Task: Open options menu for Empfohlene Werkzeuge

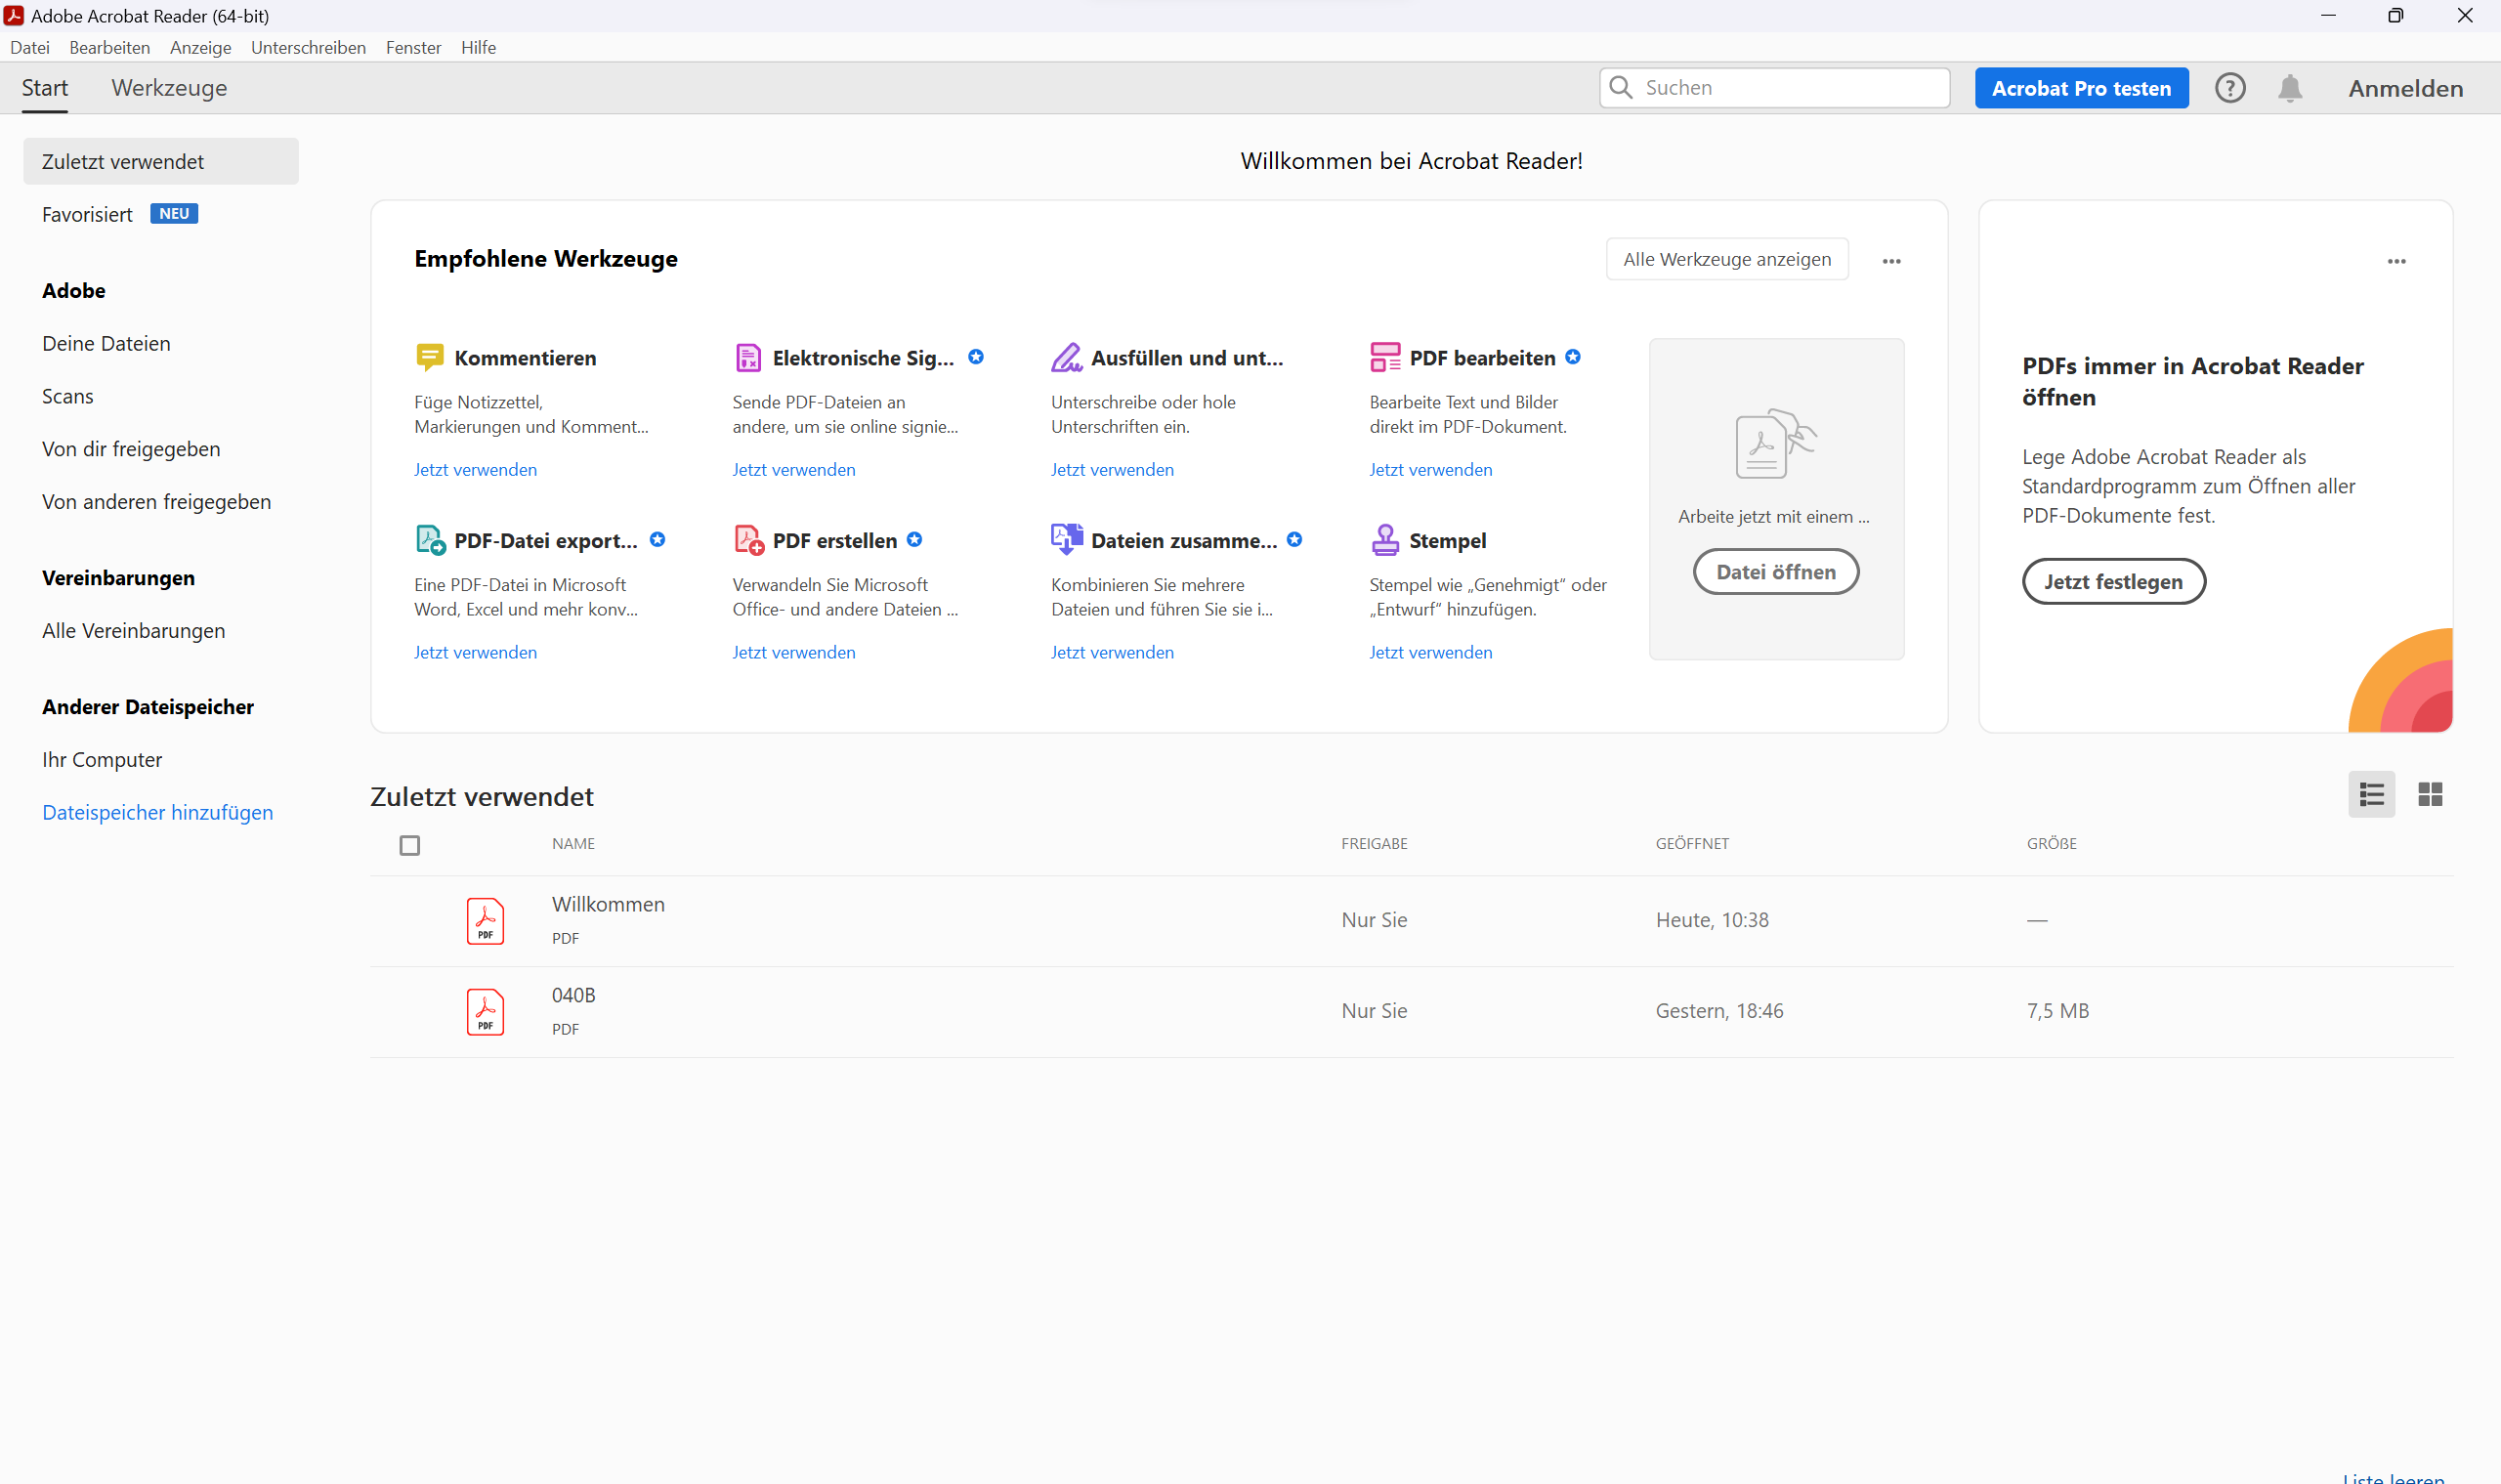Action: tap(1891, 261)
